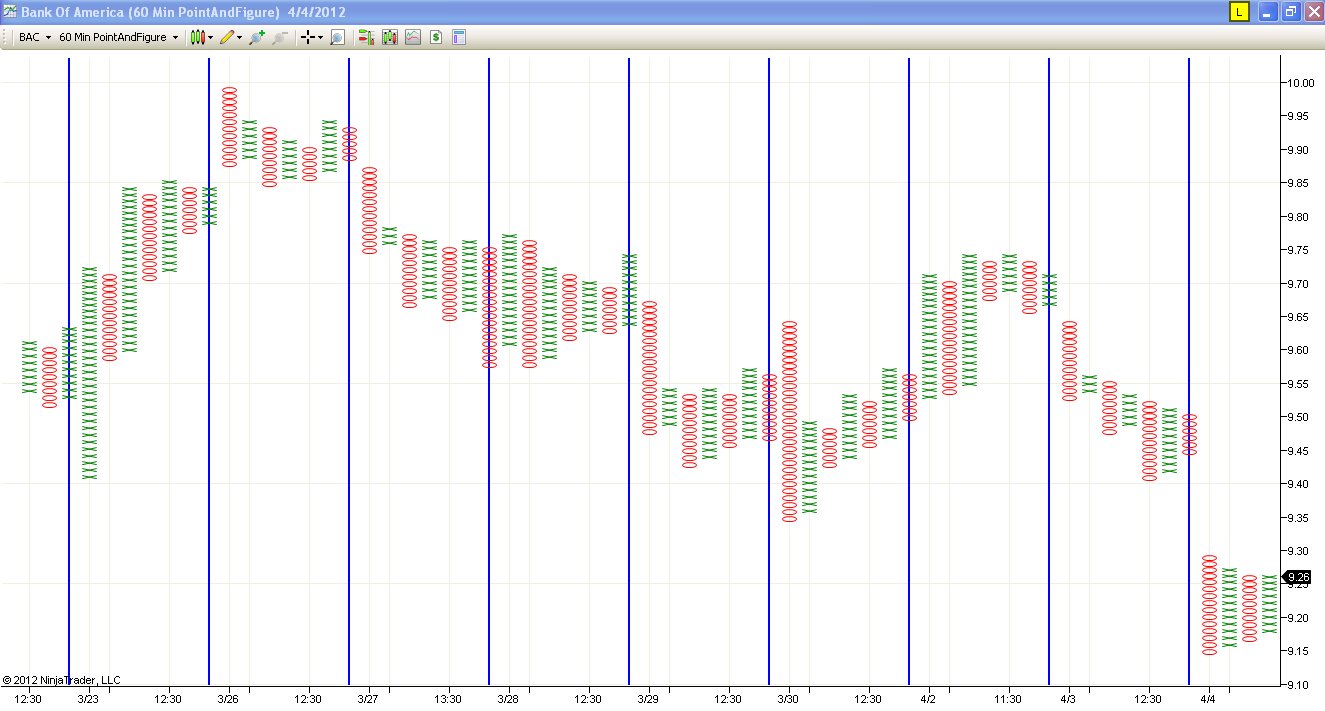Image resolution: width=1325 pixels, height=711 pixels.
Task: Open the 60 Min PointAndFigure interval dropdown
Action: click(119, 37)
